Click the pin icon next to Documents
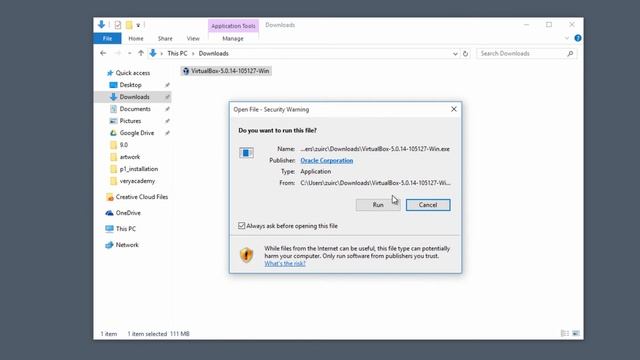Image resolution: width=640 pixels, height=360 pixels. pos(167,109)
